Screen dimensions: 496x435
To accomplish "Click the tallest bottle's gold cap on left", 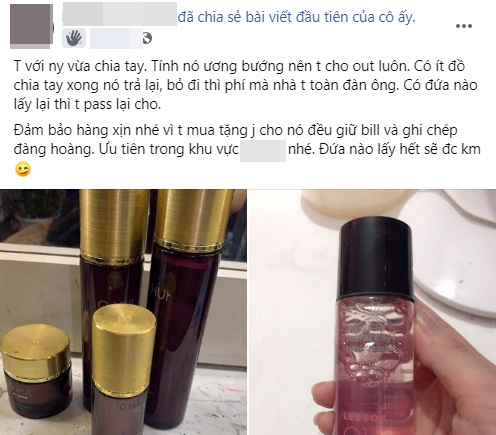I will 114,223.
